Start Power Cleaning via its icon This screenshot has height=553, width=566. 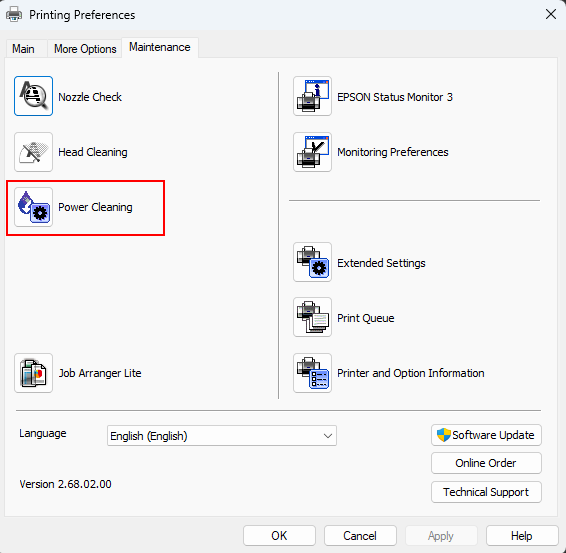pyautogui.click(x=34, y=207)
